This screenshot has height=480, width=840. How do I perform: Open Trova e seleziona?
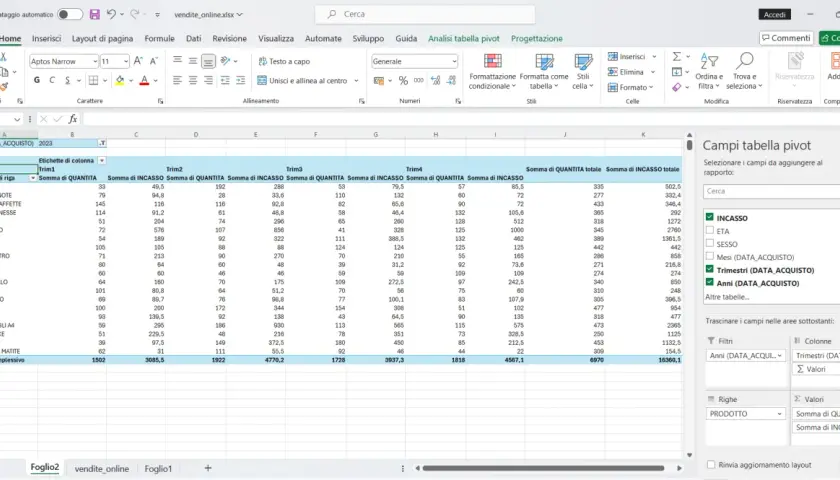point(744,72)
